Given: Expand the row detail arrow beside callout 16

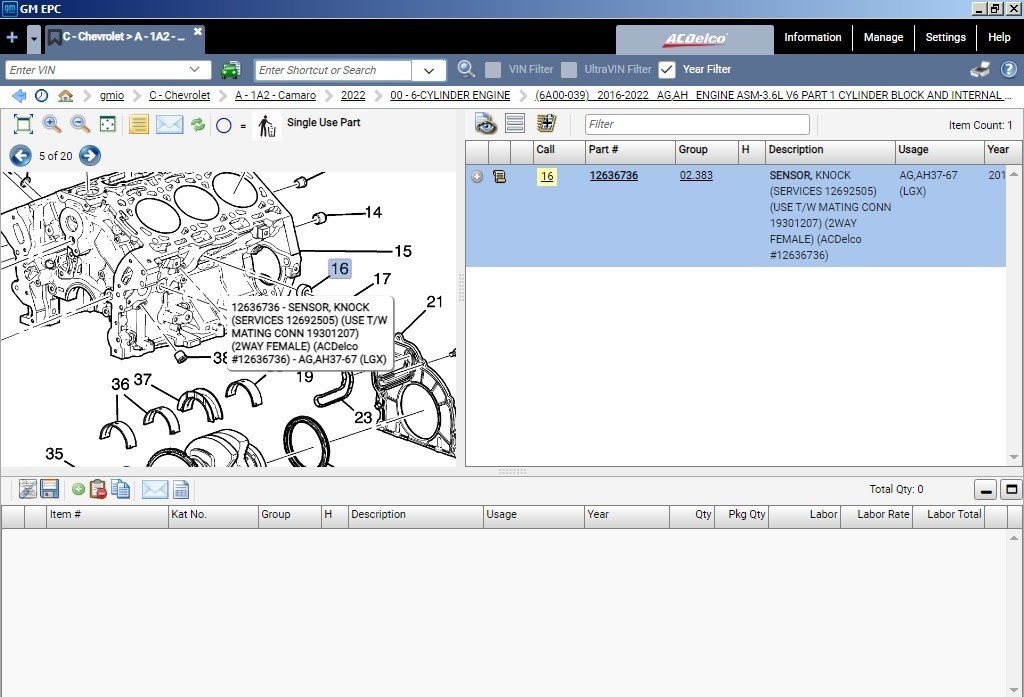Looking at the screenshot, I should [x=478, y=175].
